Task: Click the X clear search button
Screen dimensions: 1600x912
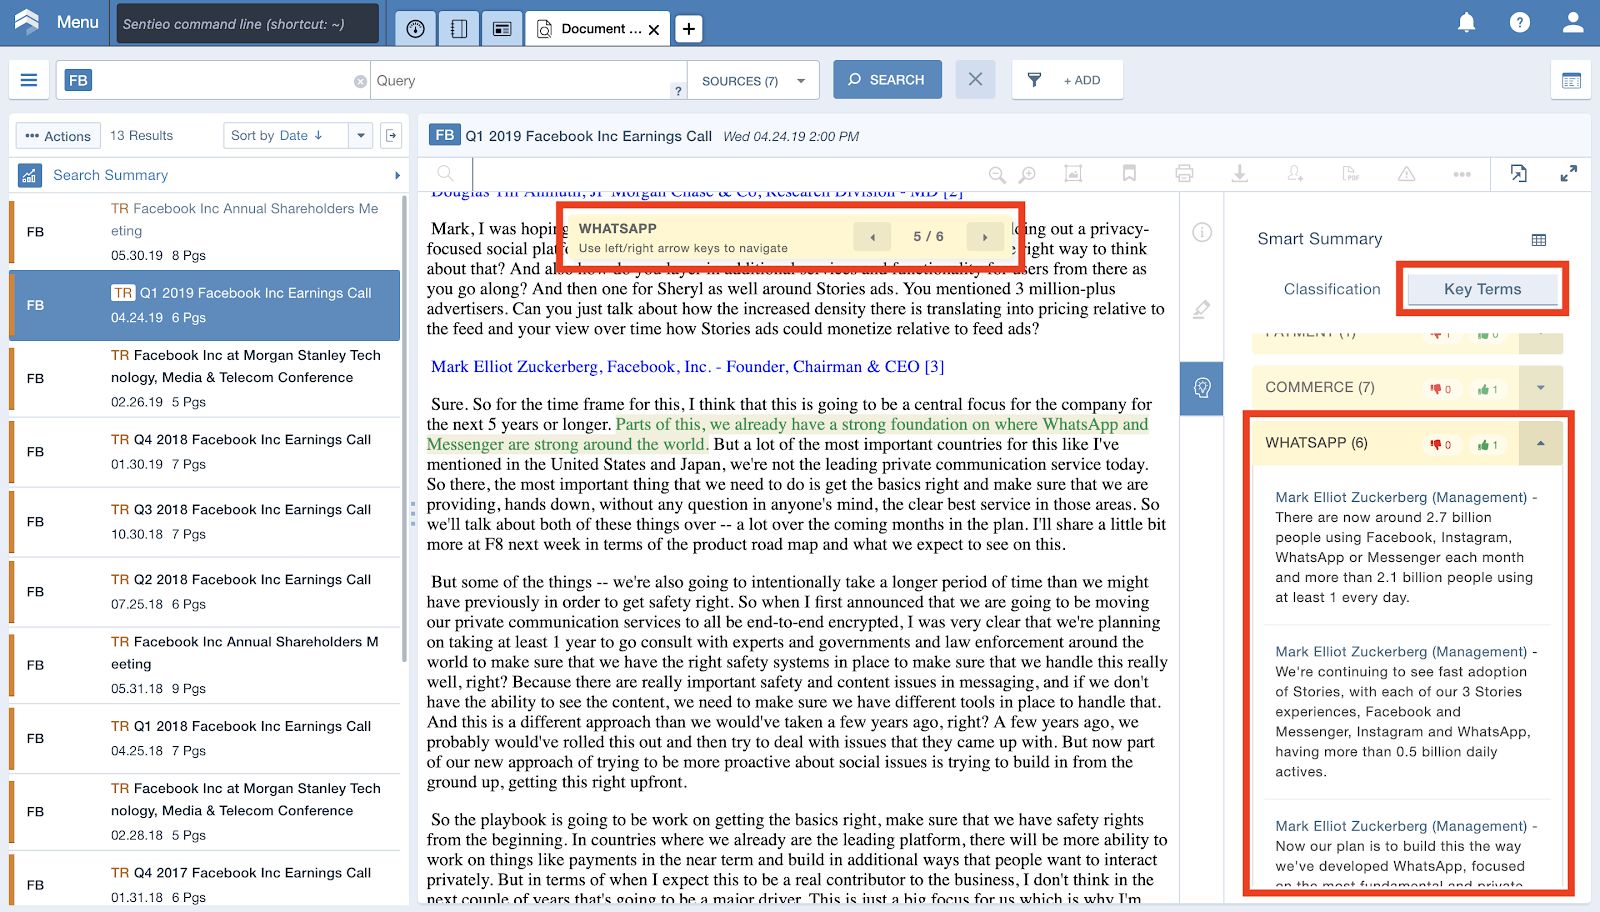Action: tap(975, 80)
